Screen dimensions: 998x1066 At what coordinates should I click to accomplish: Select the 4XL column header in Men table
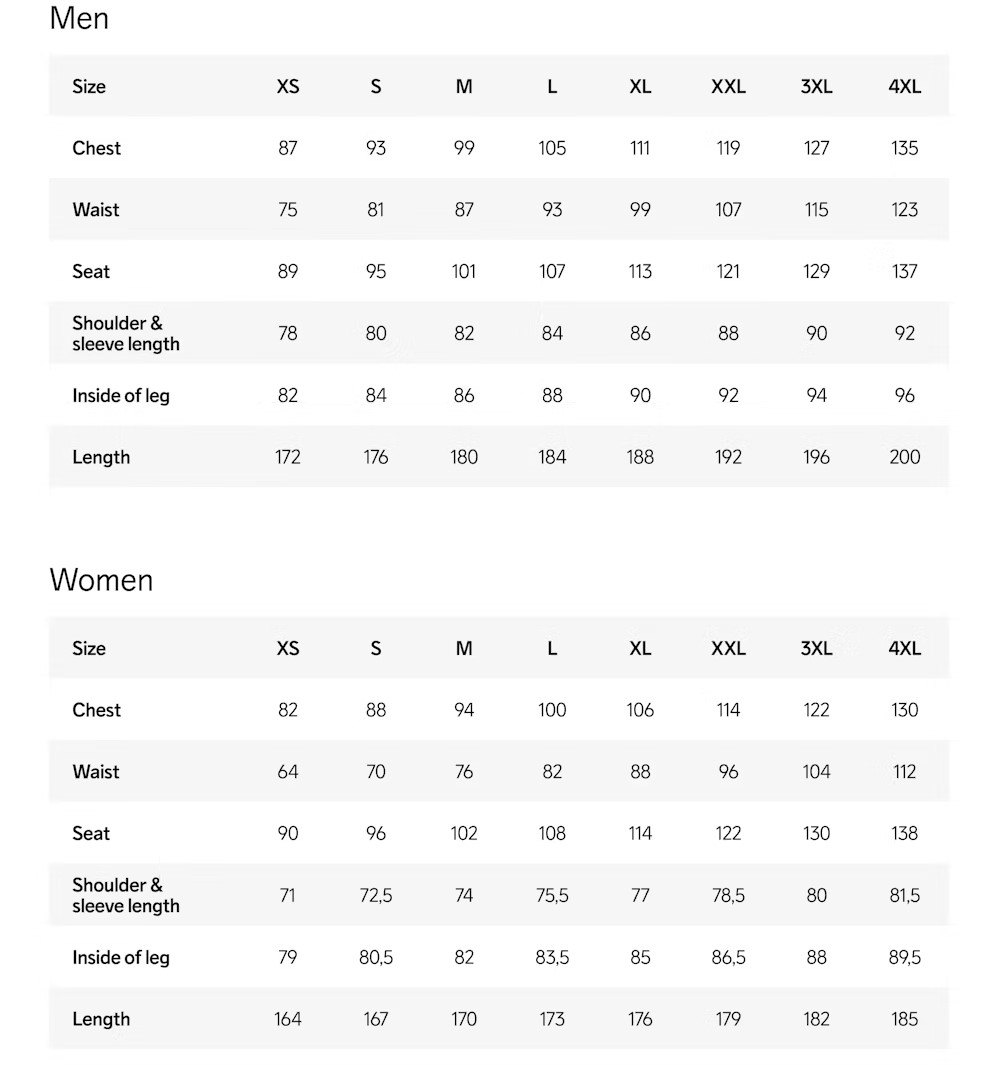pyautogui.click(x=904, y=86)
